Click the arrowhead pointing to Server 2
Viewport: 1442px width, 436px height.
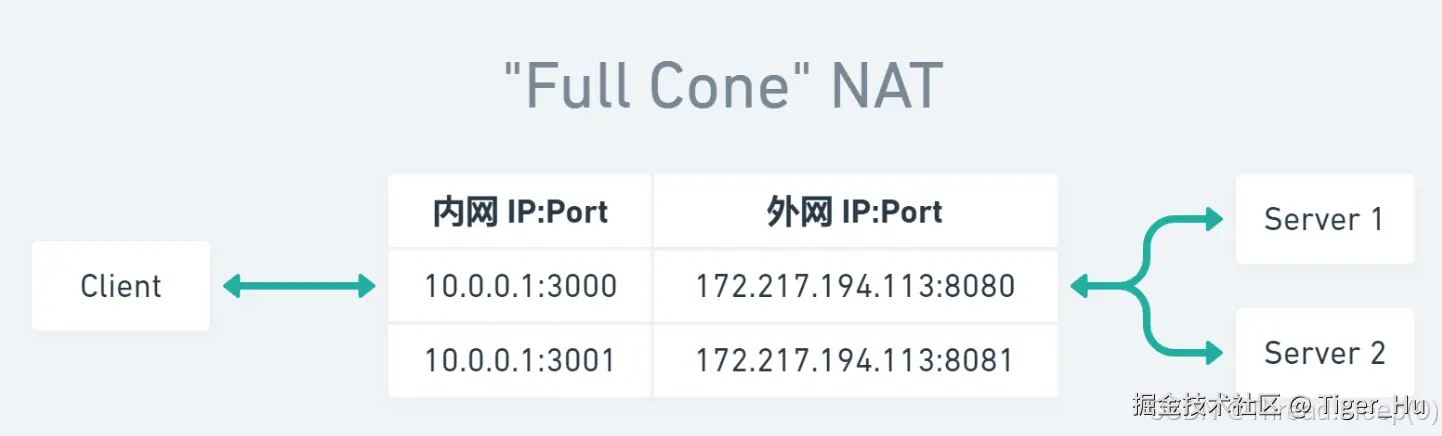[1213, 352]
